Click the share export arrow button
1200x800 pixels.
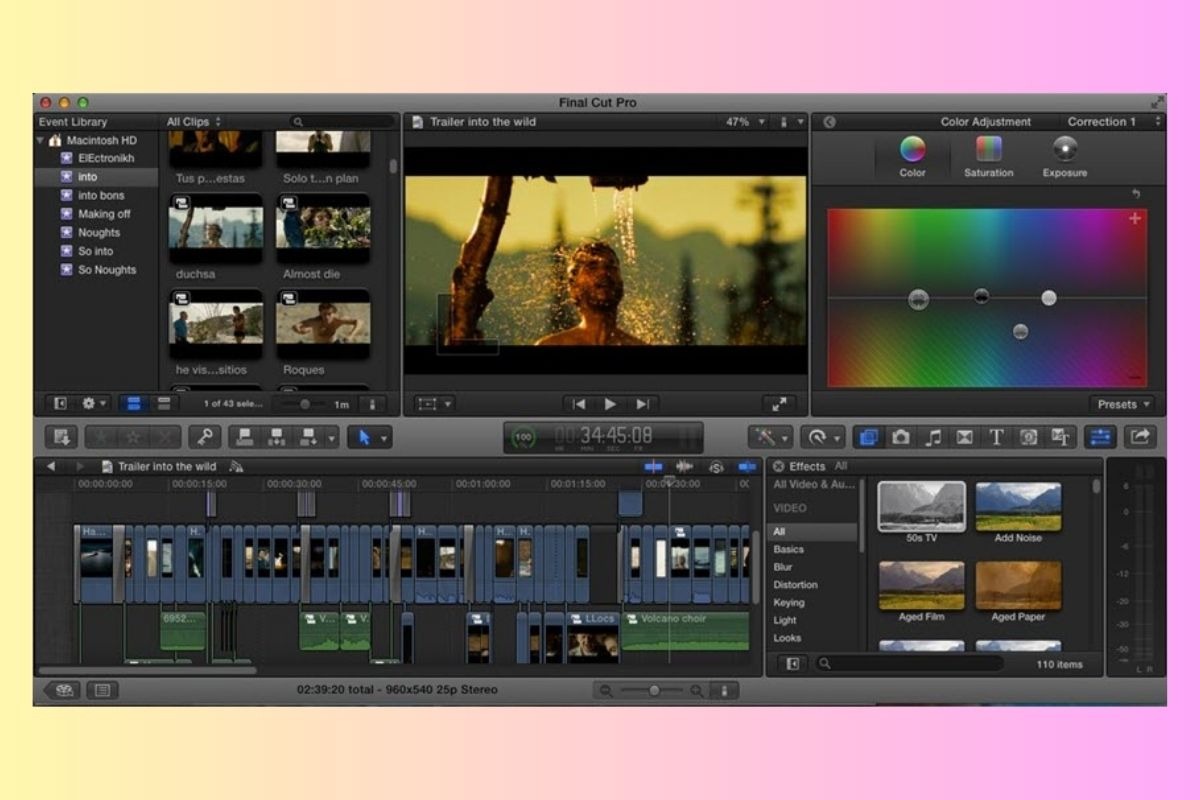pos(1140,437)
